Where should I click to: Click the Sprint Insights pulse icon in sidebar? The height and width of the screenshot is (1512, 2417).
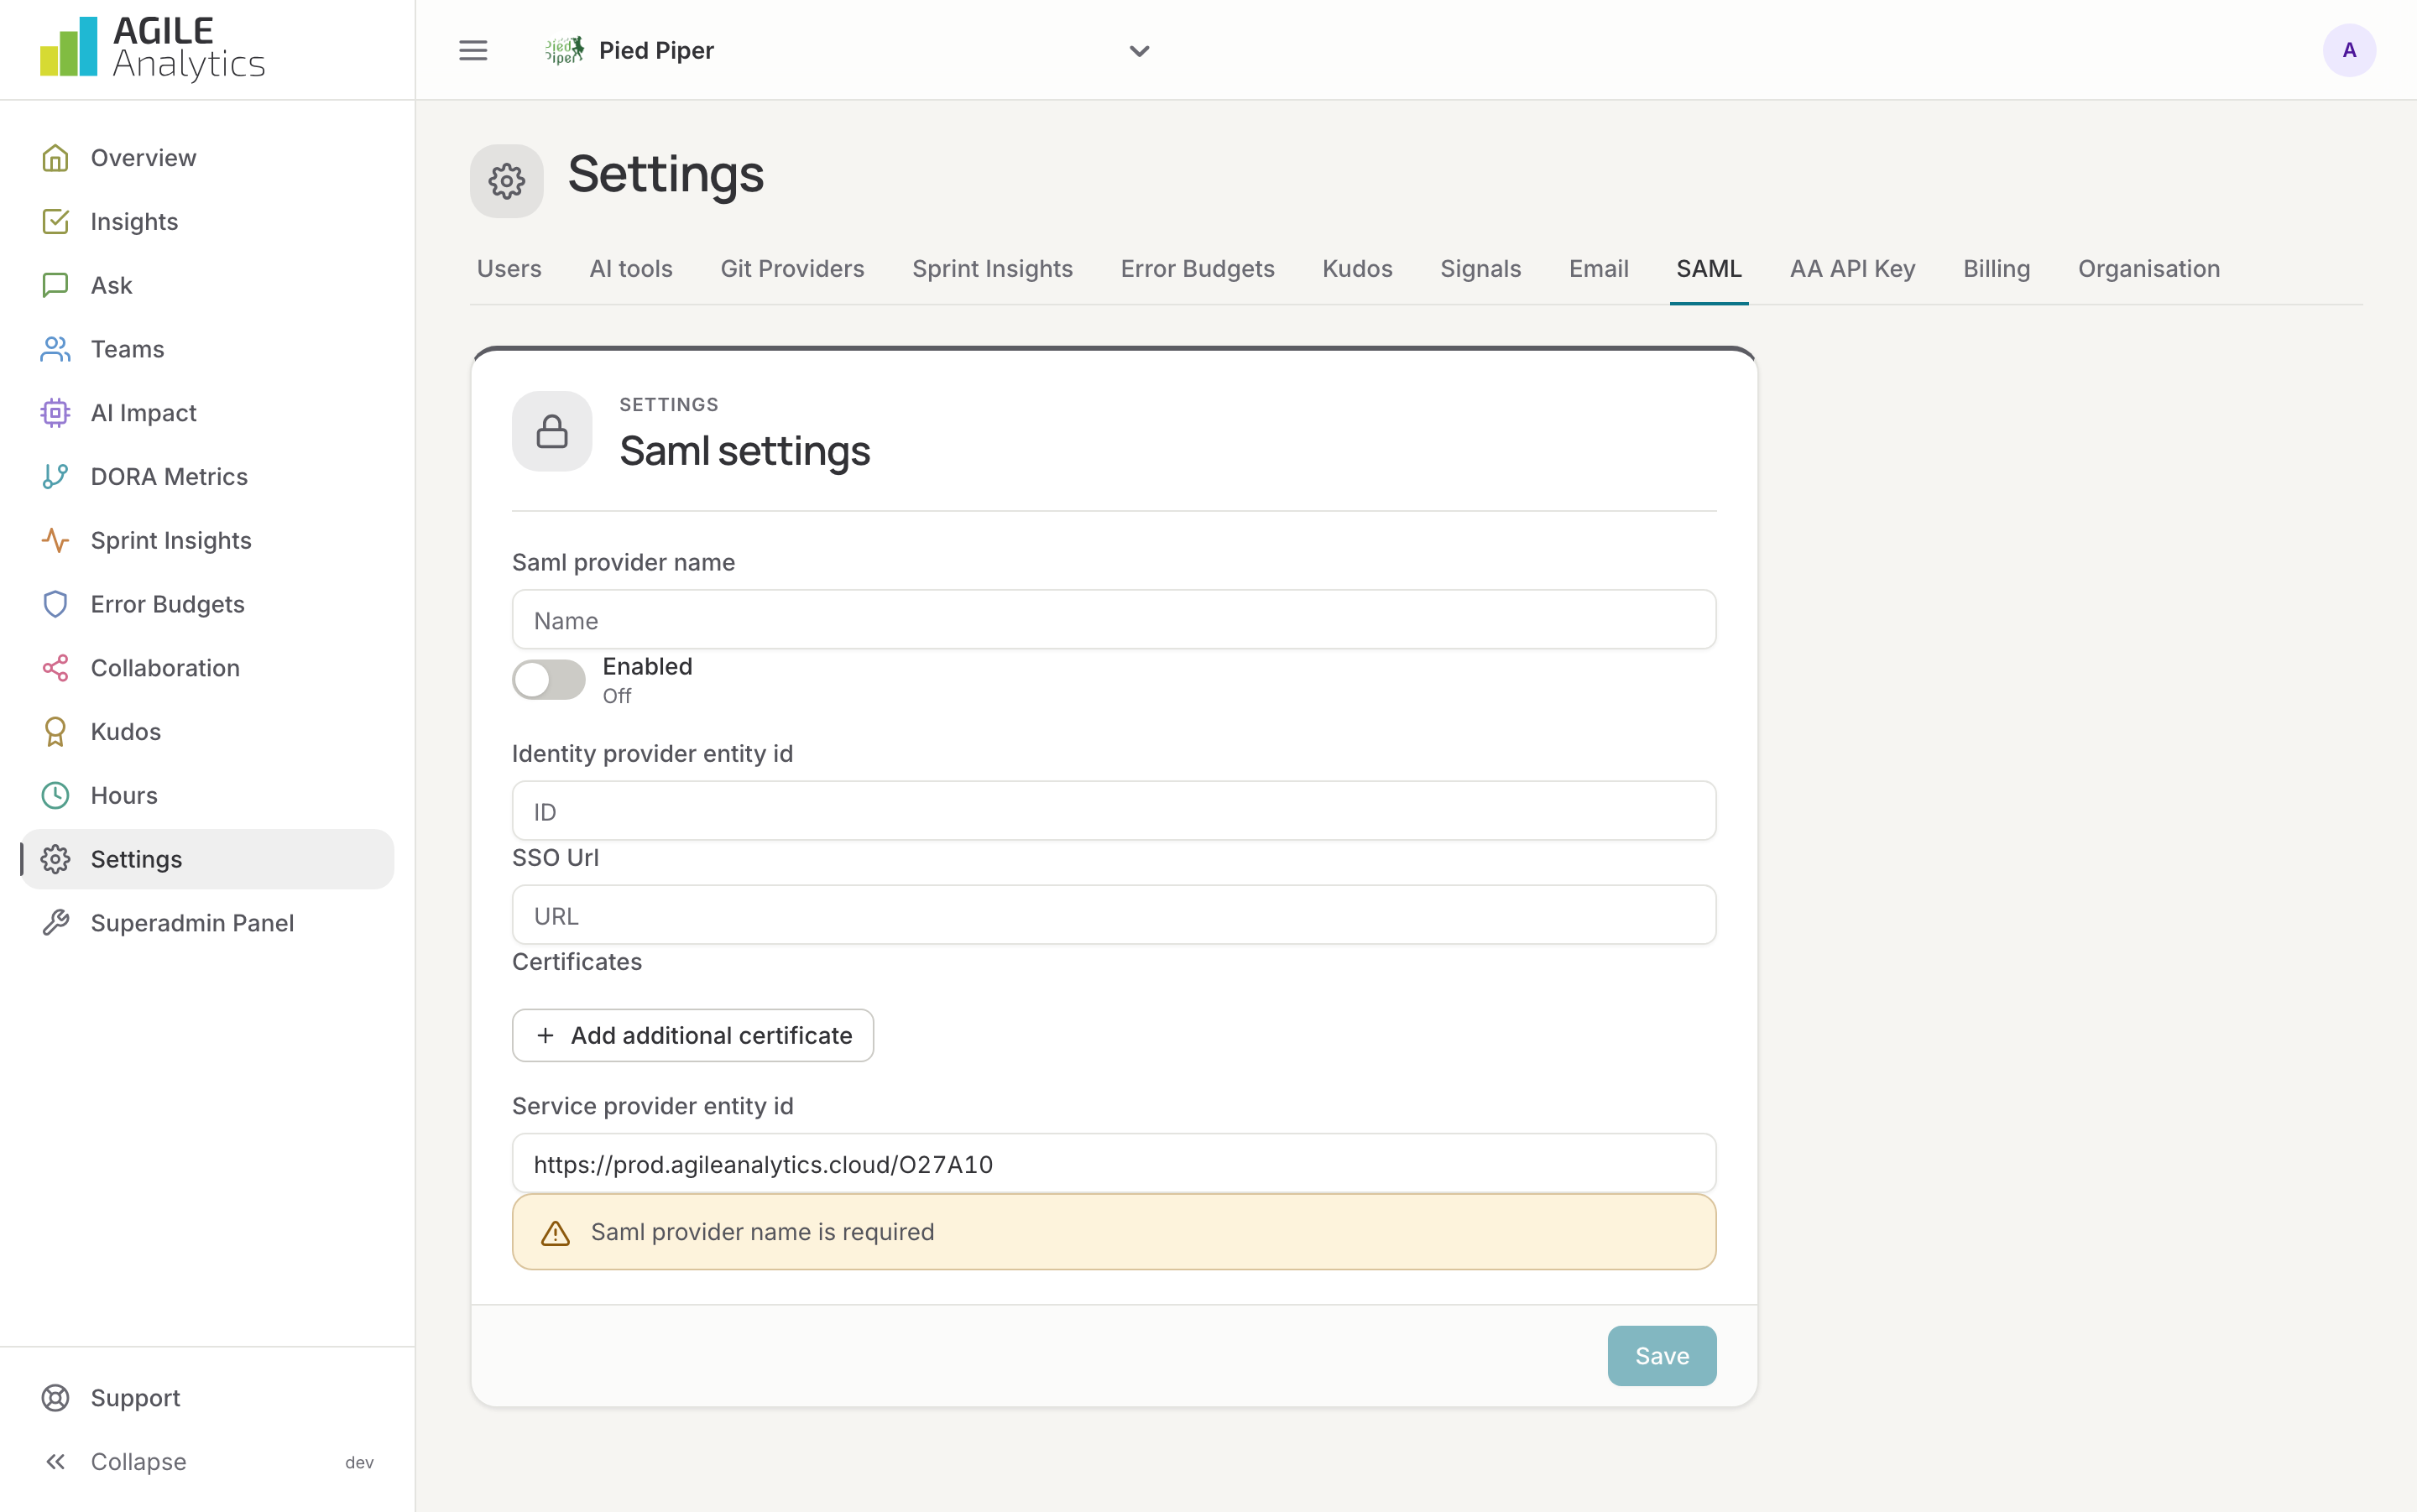55,540
